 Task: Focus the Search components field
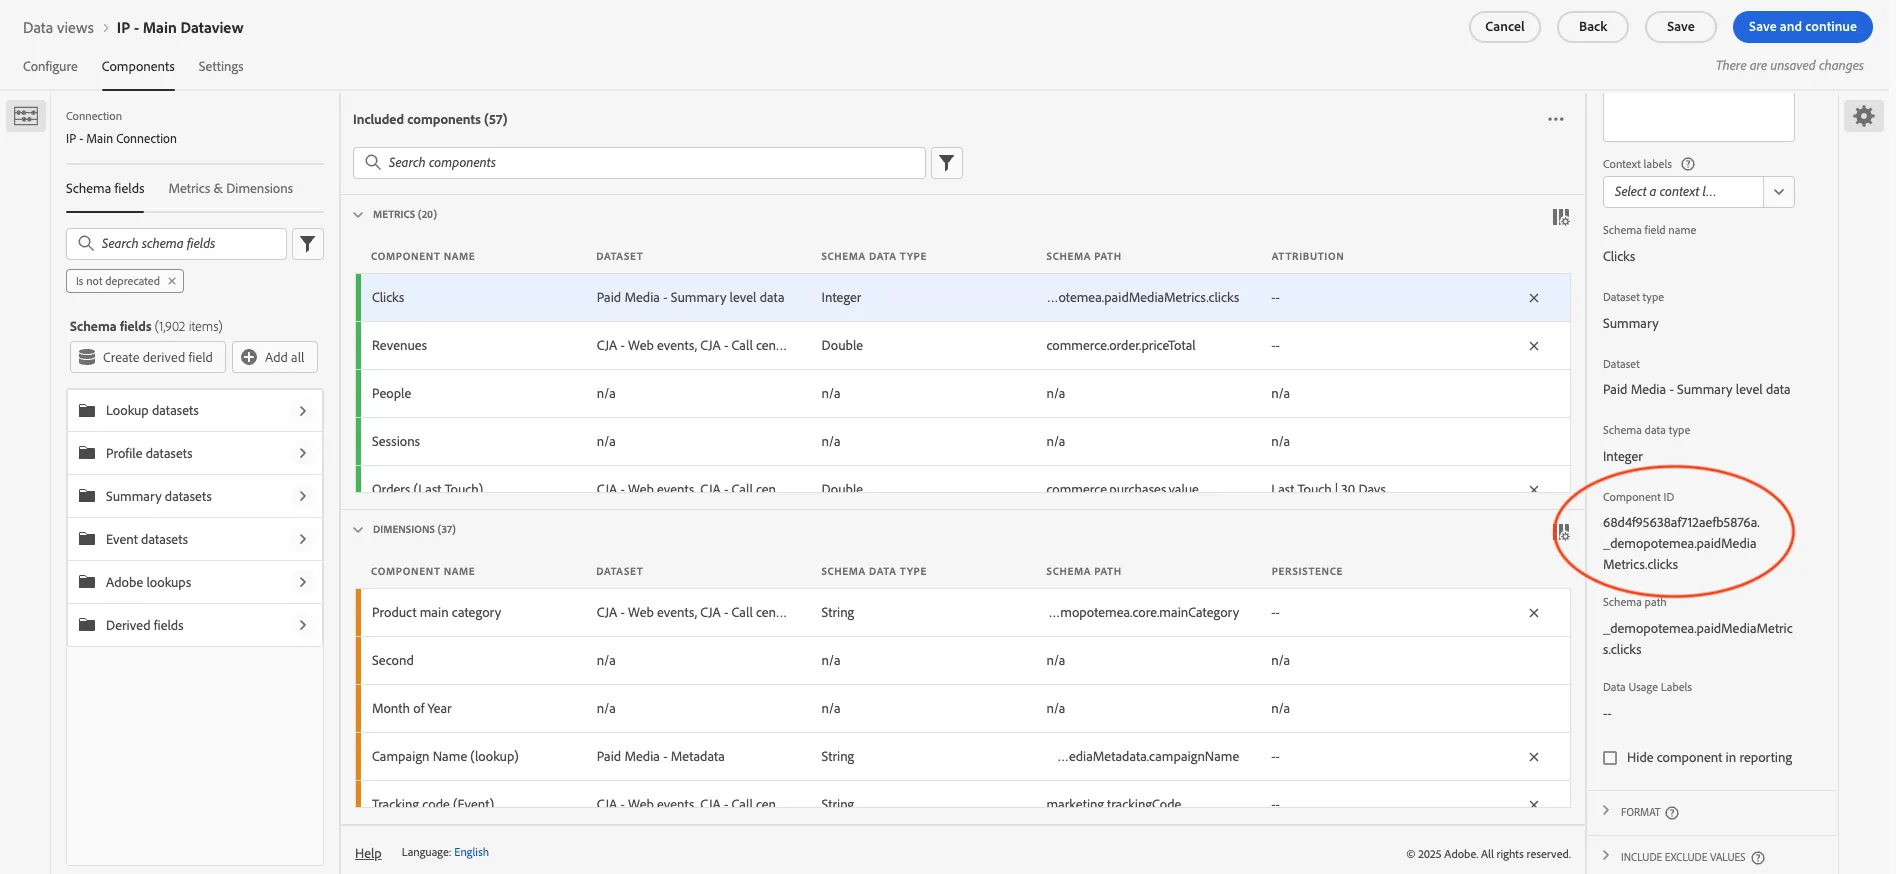639,163
